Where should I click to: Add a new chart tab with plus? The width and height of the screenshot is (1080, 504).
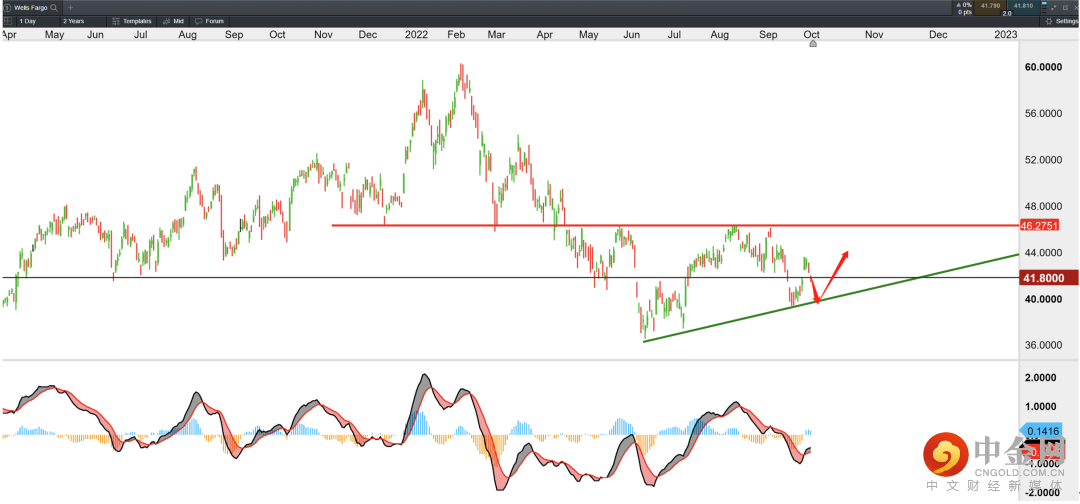[70, 8]
